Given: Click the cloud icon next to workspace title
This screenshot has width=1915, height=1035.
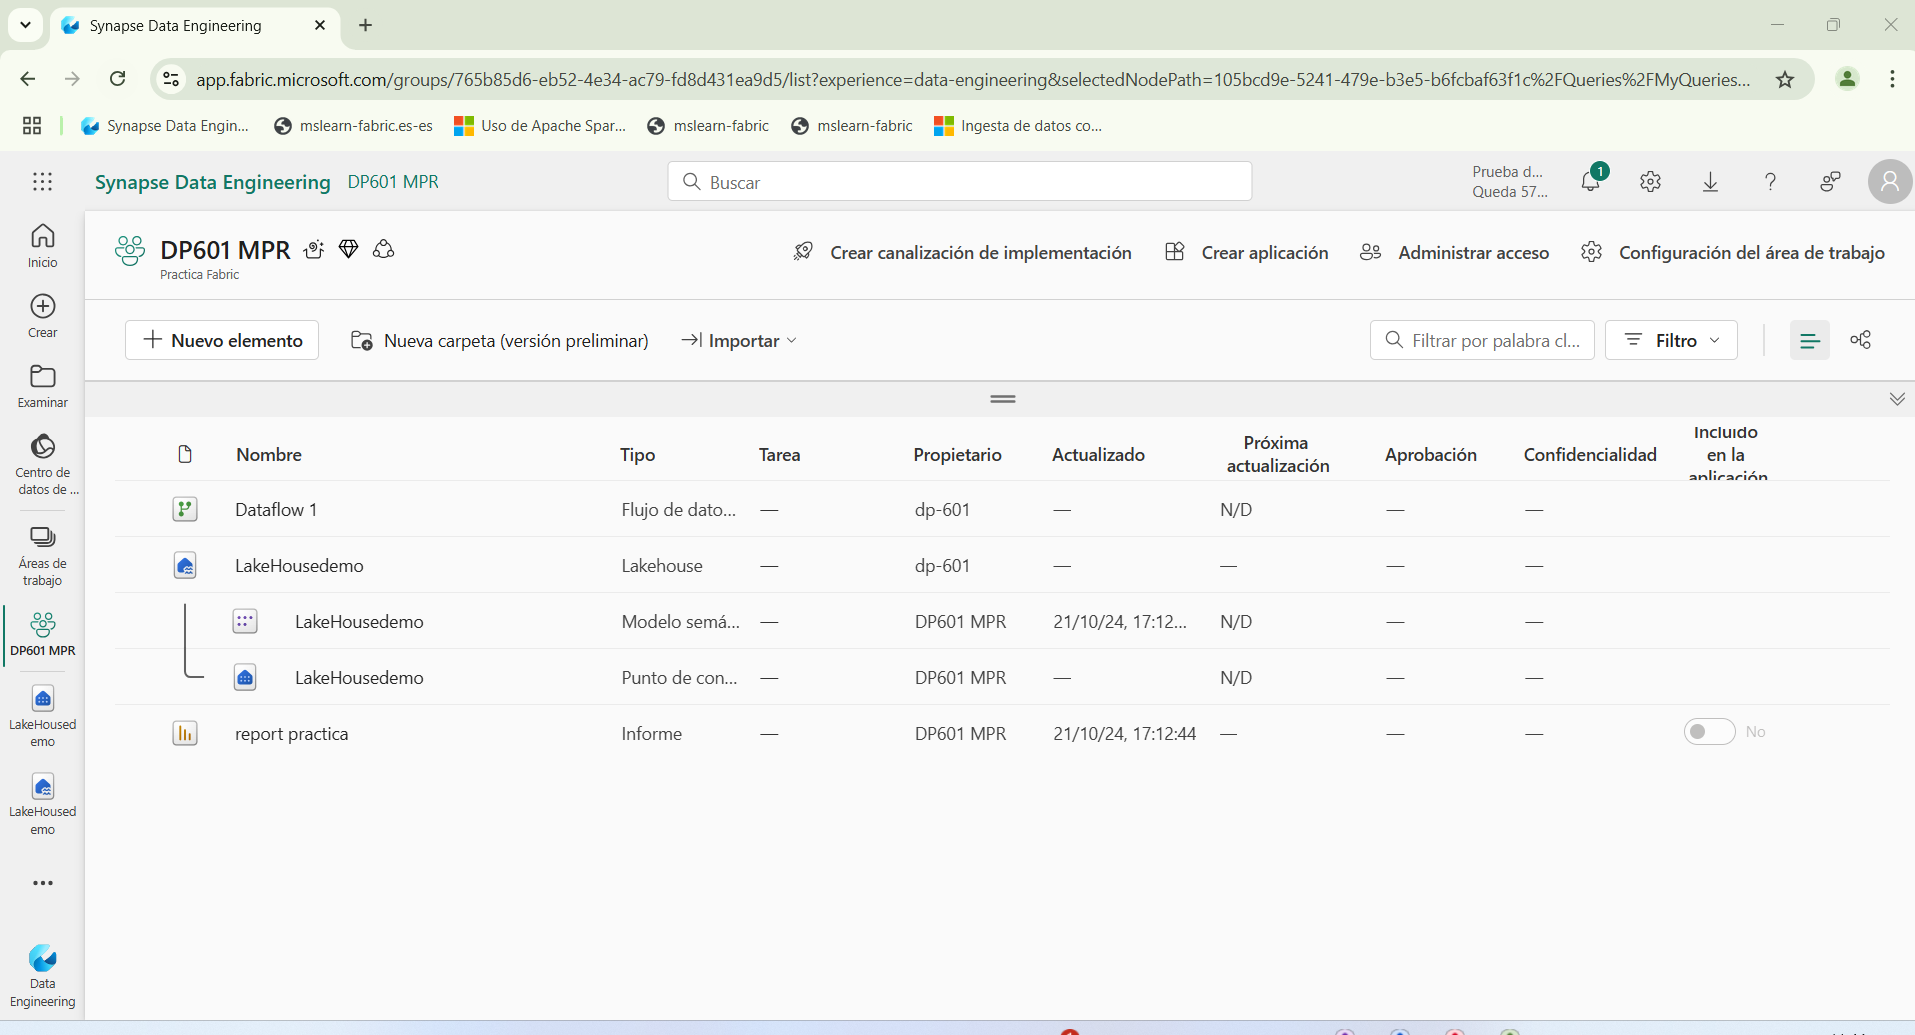Looking at the screenshot, I should 383,249.
